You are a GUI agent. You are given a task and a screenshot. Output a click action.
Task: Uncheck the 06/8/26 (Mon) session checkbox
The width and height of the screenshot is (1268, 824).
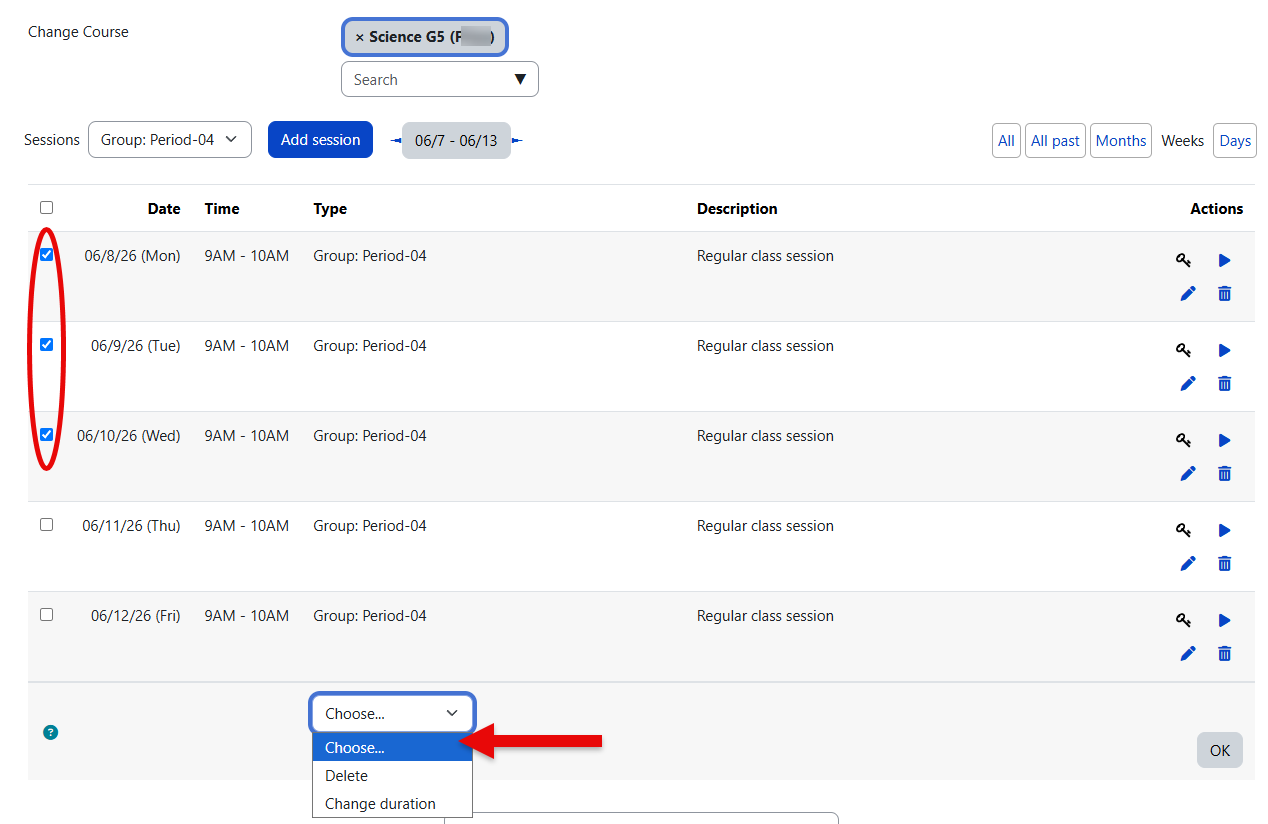coord(46,254)
